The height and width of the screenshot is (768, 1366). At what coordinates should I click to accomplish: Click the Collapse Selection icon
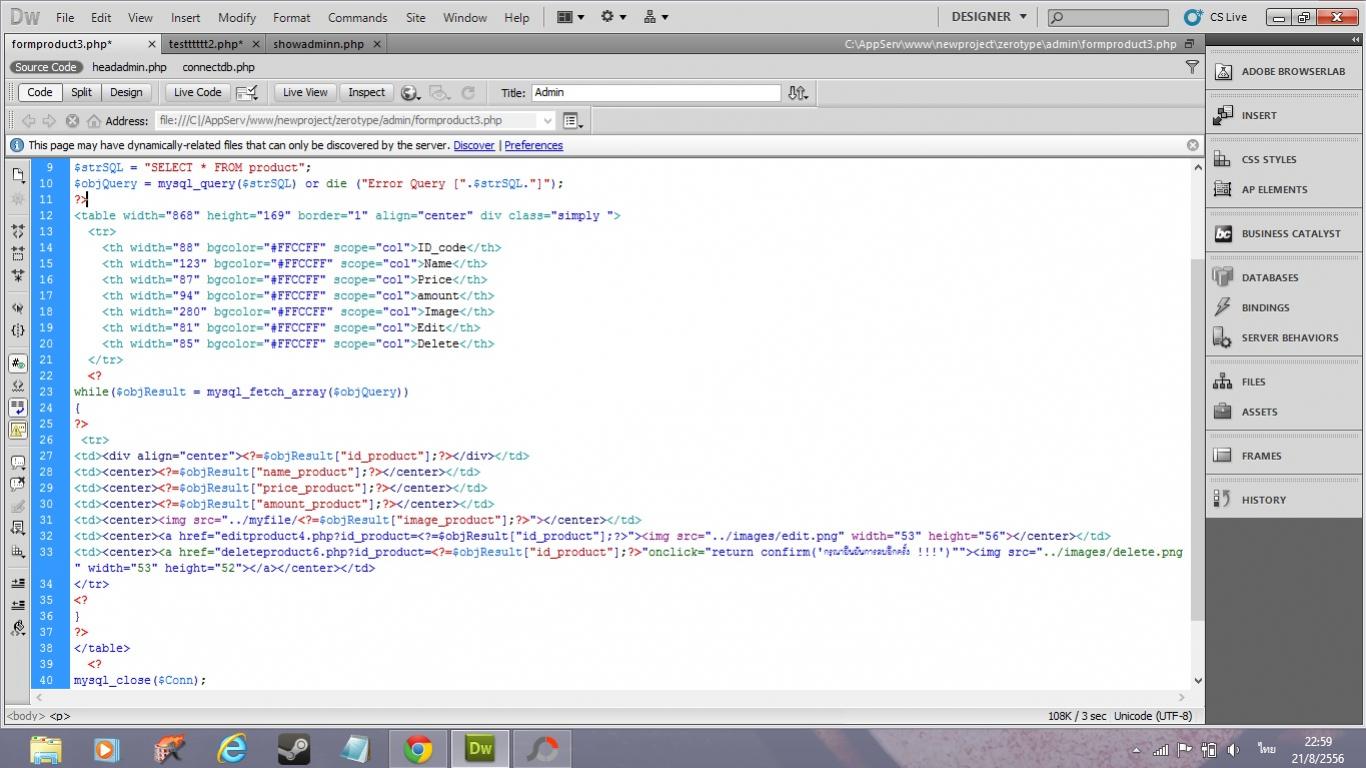(x=18, y=252)
